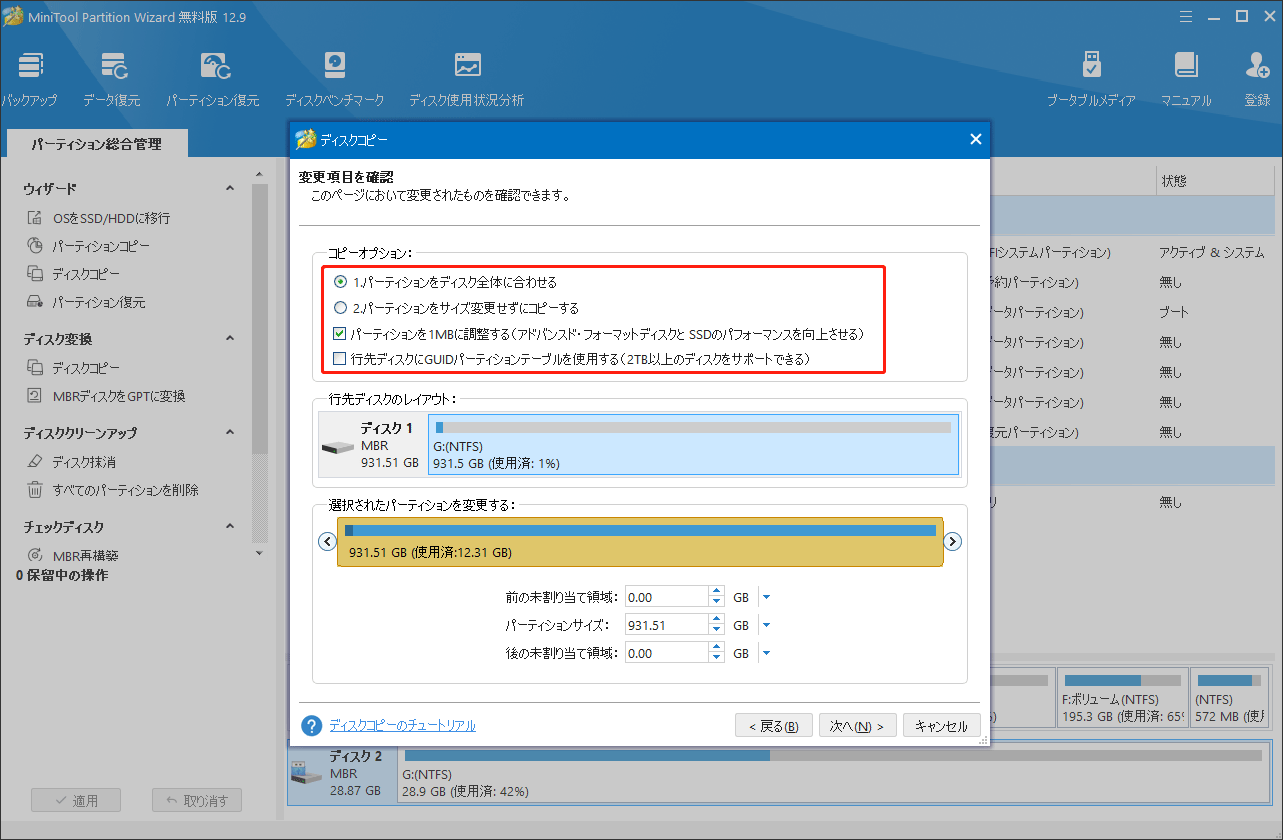Viewport: 1283px width, 840px height.
Task: Select パーティション復元 in the sidebar wizard list
Action: (x=98, y=302)
